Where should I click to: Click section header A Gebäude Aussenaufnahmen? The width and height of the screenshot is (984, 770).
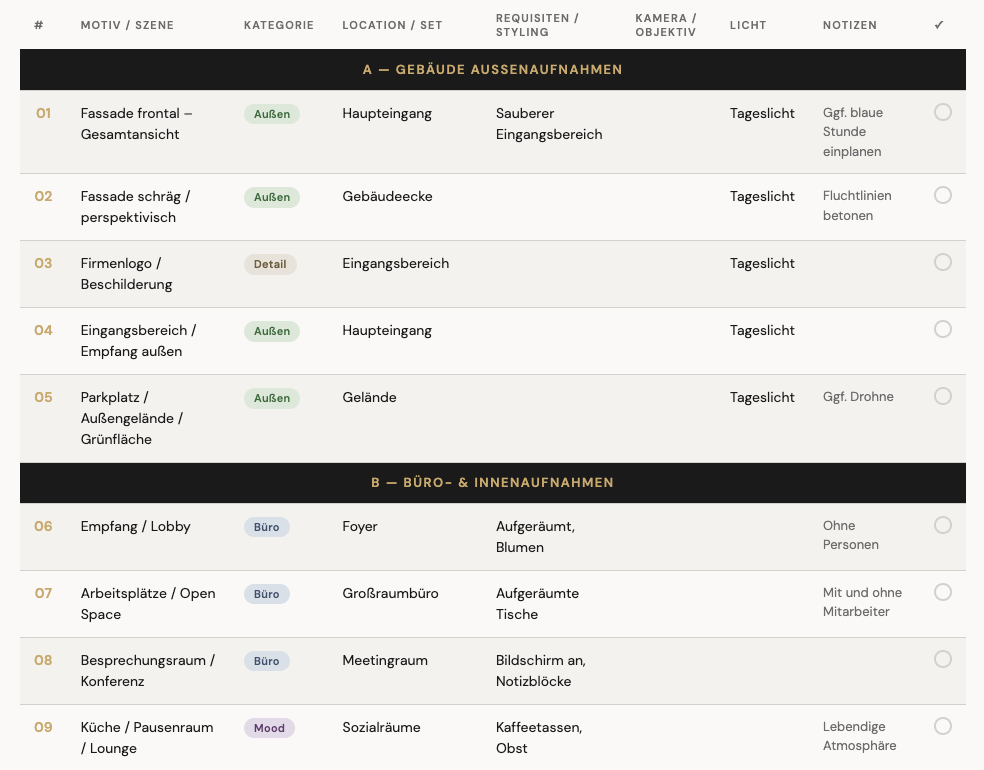point(492,70)
